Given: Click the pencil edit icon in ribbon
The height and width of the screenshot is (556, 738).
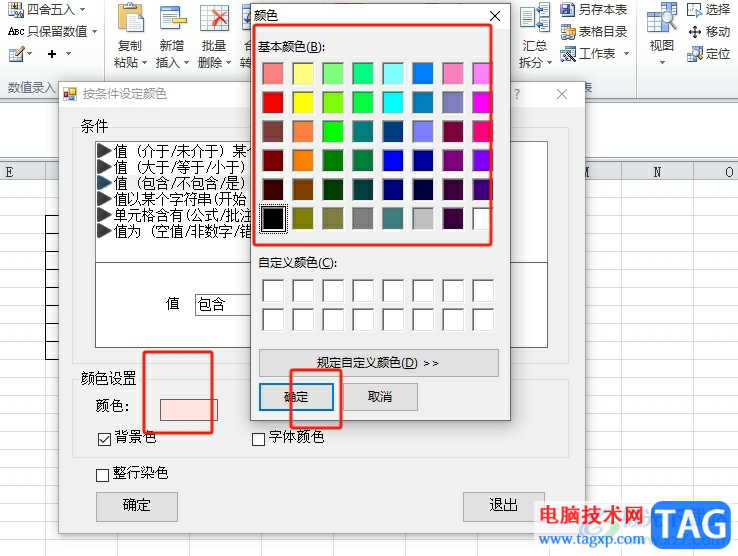Looking at the screenshot, I should point(16,54).
